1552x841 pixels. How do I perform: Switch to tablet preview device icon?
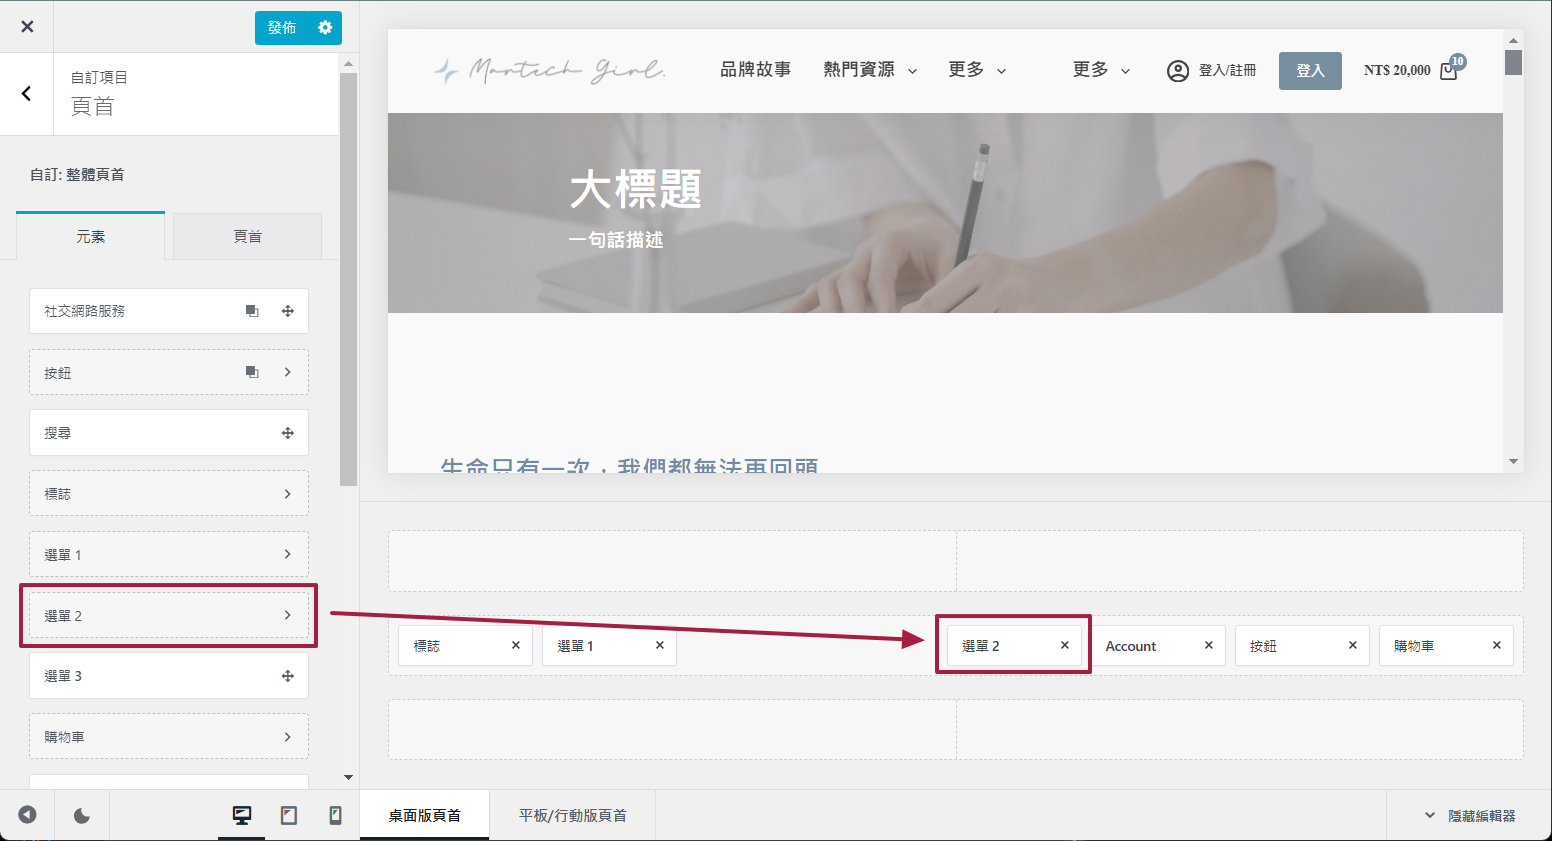click(289, 816)
